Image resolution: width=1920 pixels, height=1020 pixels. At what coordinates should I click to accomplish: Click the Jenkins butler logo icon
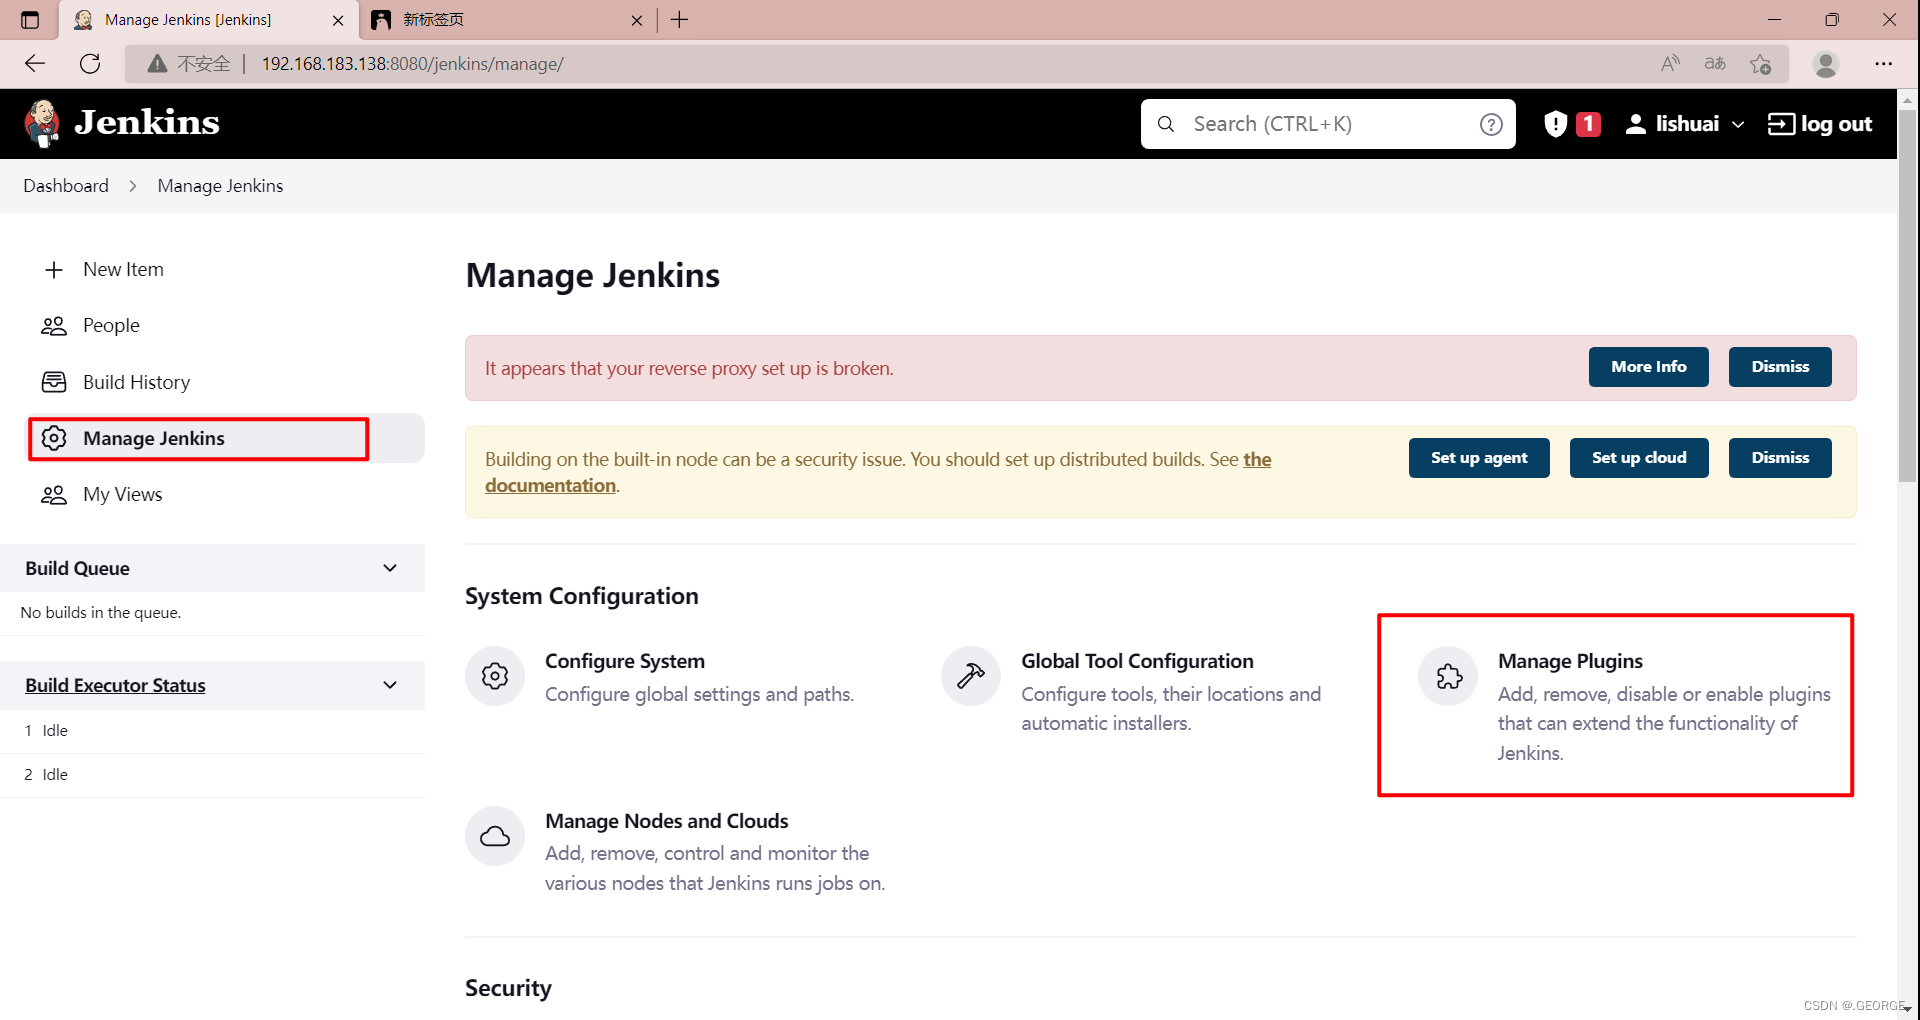pyautogui.click(x=42, y=124)
